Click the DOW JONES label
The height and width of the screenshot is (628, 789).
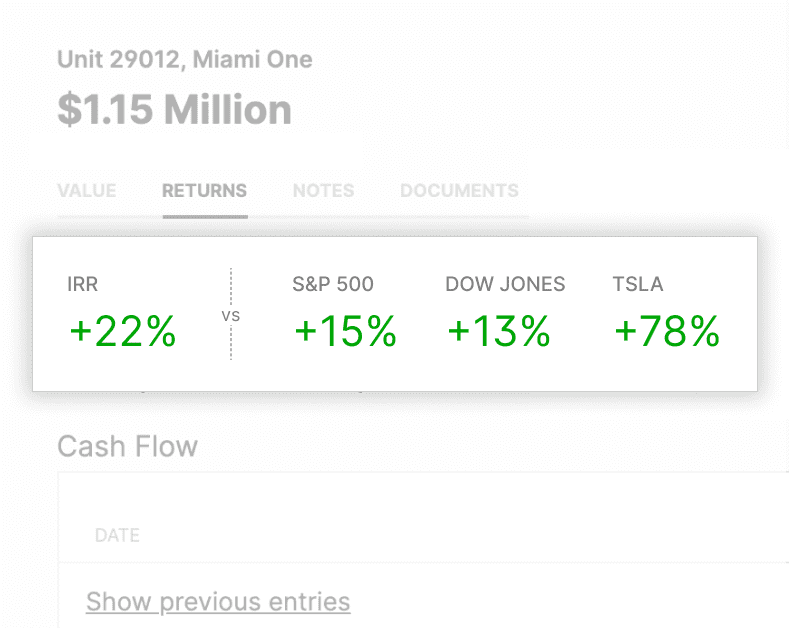click(x=505, y=284)
